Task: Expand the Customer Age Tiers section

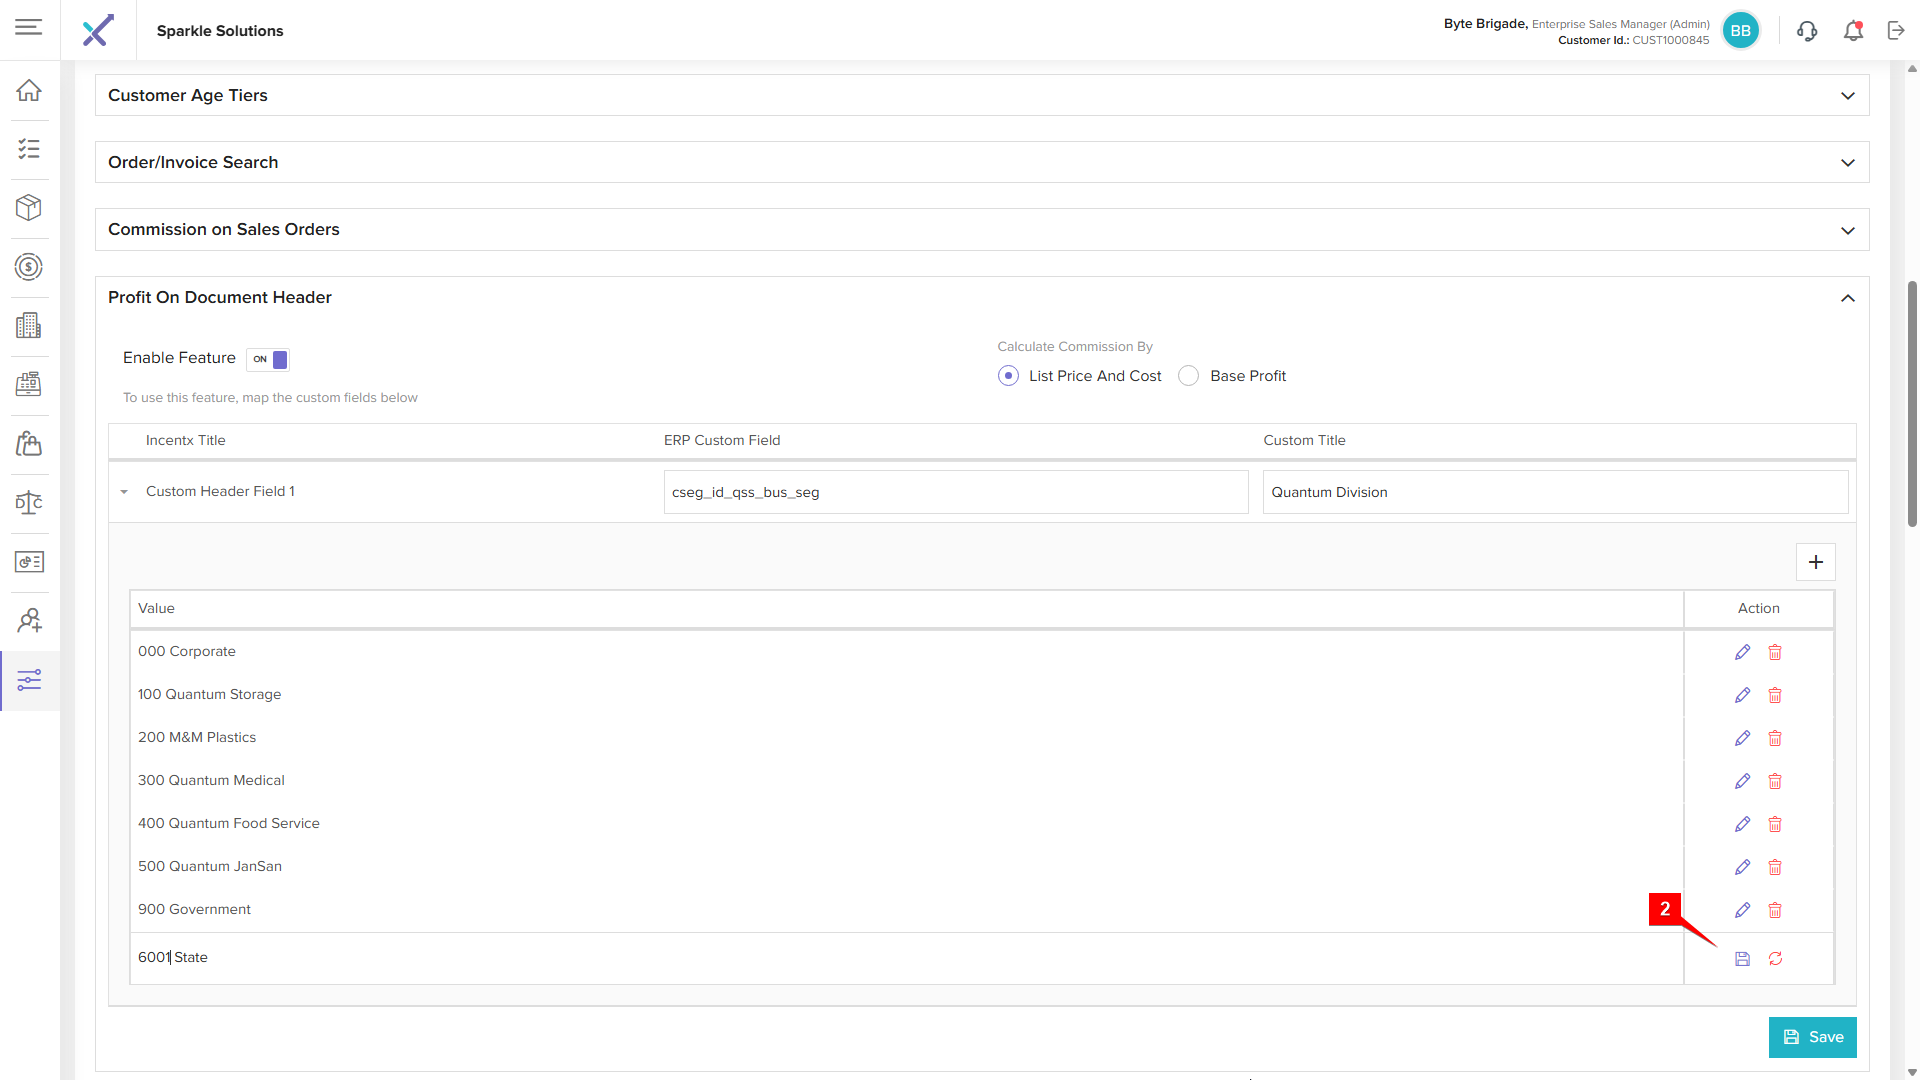Action: 1847,96
